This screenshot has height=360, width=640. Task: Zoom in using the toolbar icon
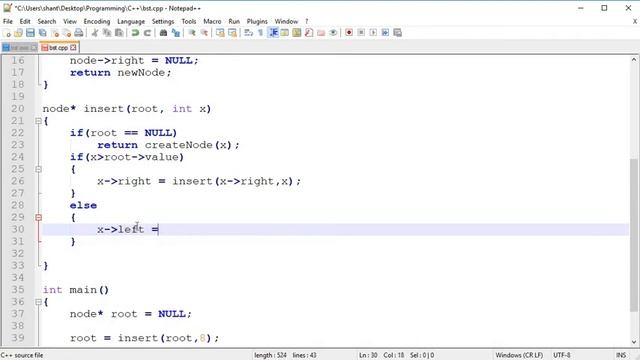coord(192,33)
